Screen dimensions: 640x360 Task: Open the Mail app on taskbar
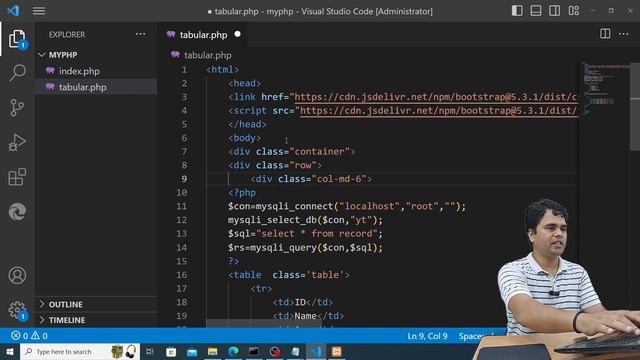(x=192, y=351)
